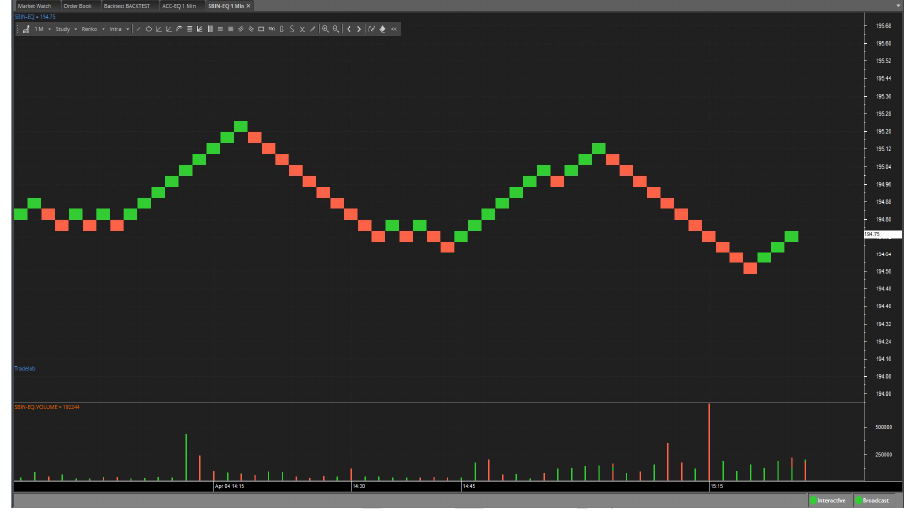The image size is (914, 516).
Task: Click the zoom in magnifier icon
Action: [x=325, y=29]
